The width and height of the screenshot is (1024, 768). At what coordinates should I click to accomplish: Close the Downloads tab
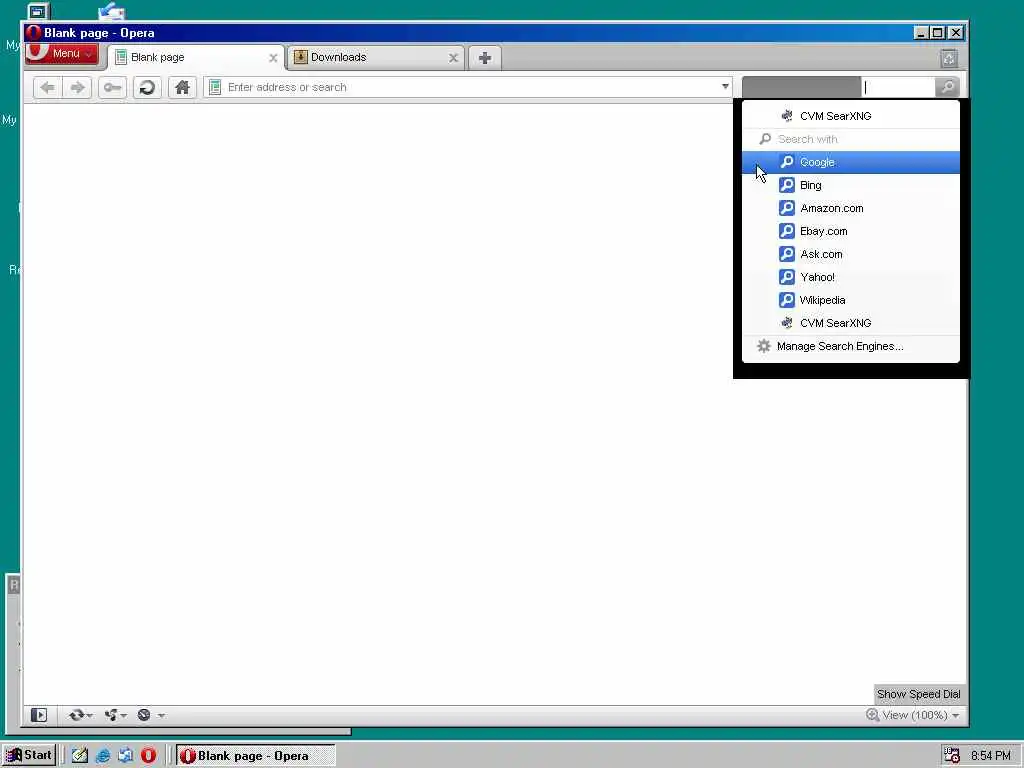click(453, 58)
